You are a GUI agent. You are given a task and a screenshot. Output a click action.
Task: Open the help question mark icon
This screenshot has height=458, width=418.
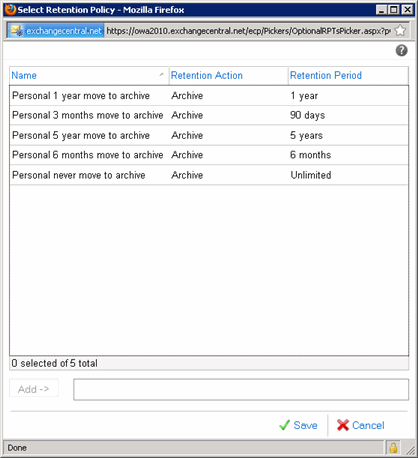401,51
